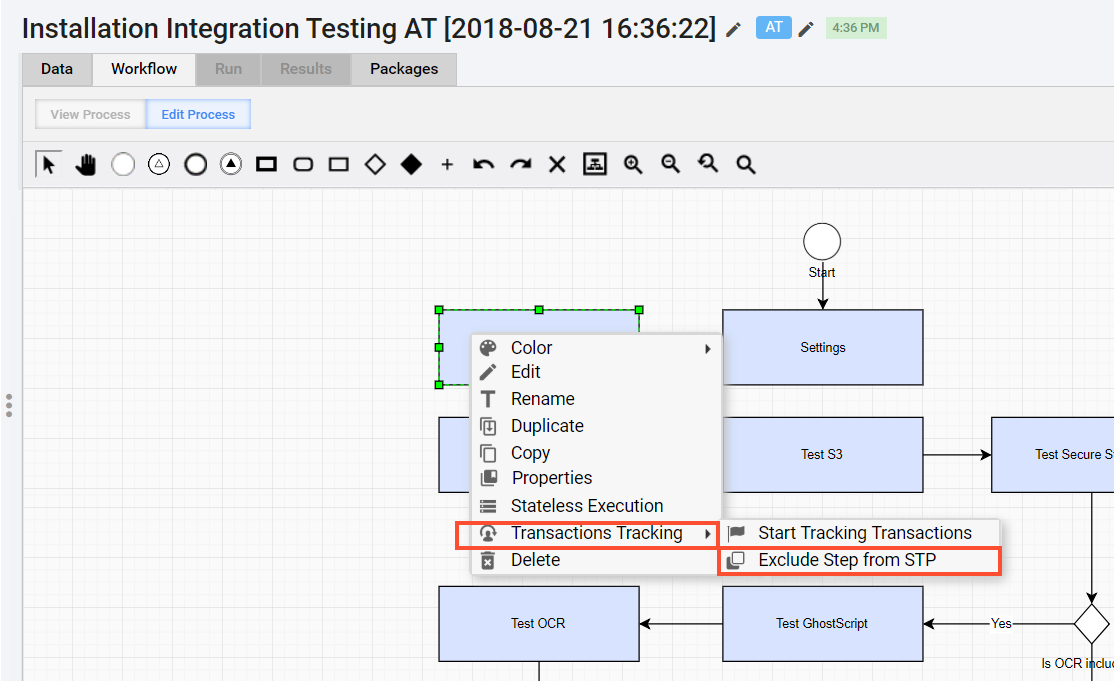Viewport: 1114px width, 681px height.
Task: Activate the hand pan tool
Action: pos(86,165)
